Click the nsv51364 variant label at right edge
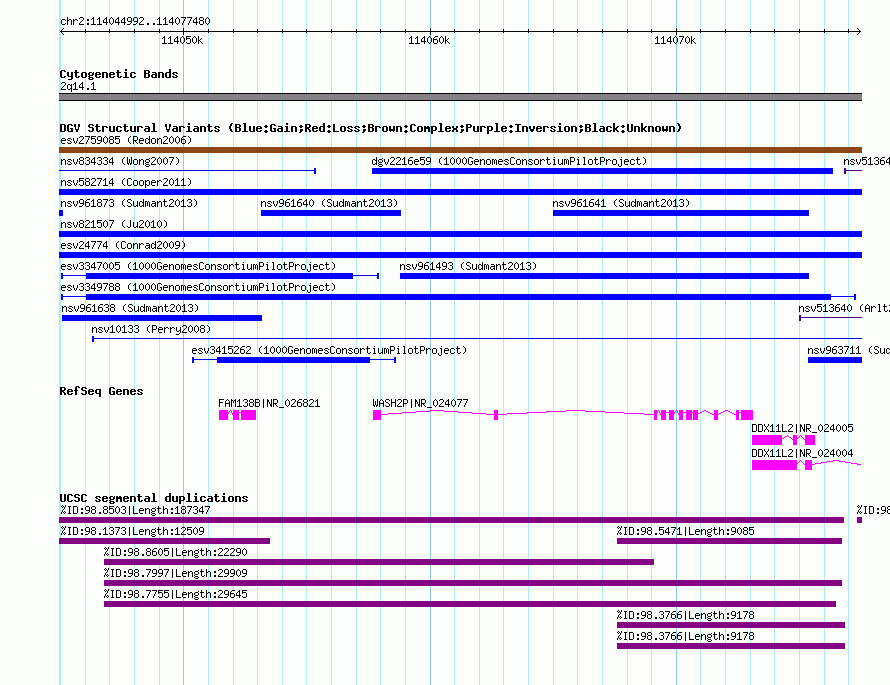The width and height of the screenshot is (890, 685). [x=866, y=161]
